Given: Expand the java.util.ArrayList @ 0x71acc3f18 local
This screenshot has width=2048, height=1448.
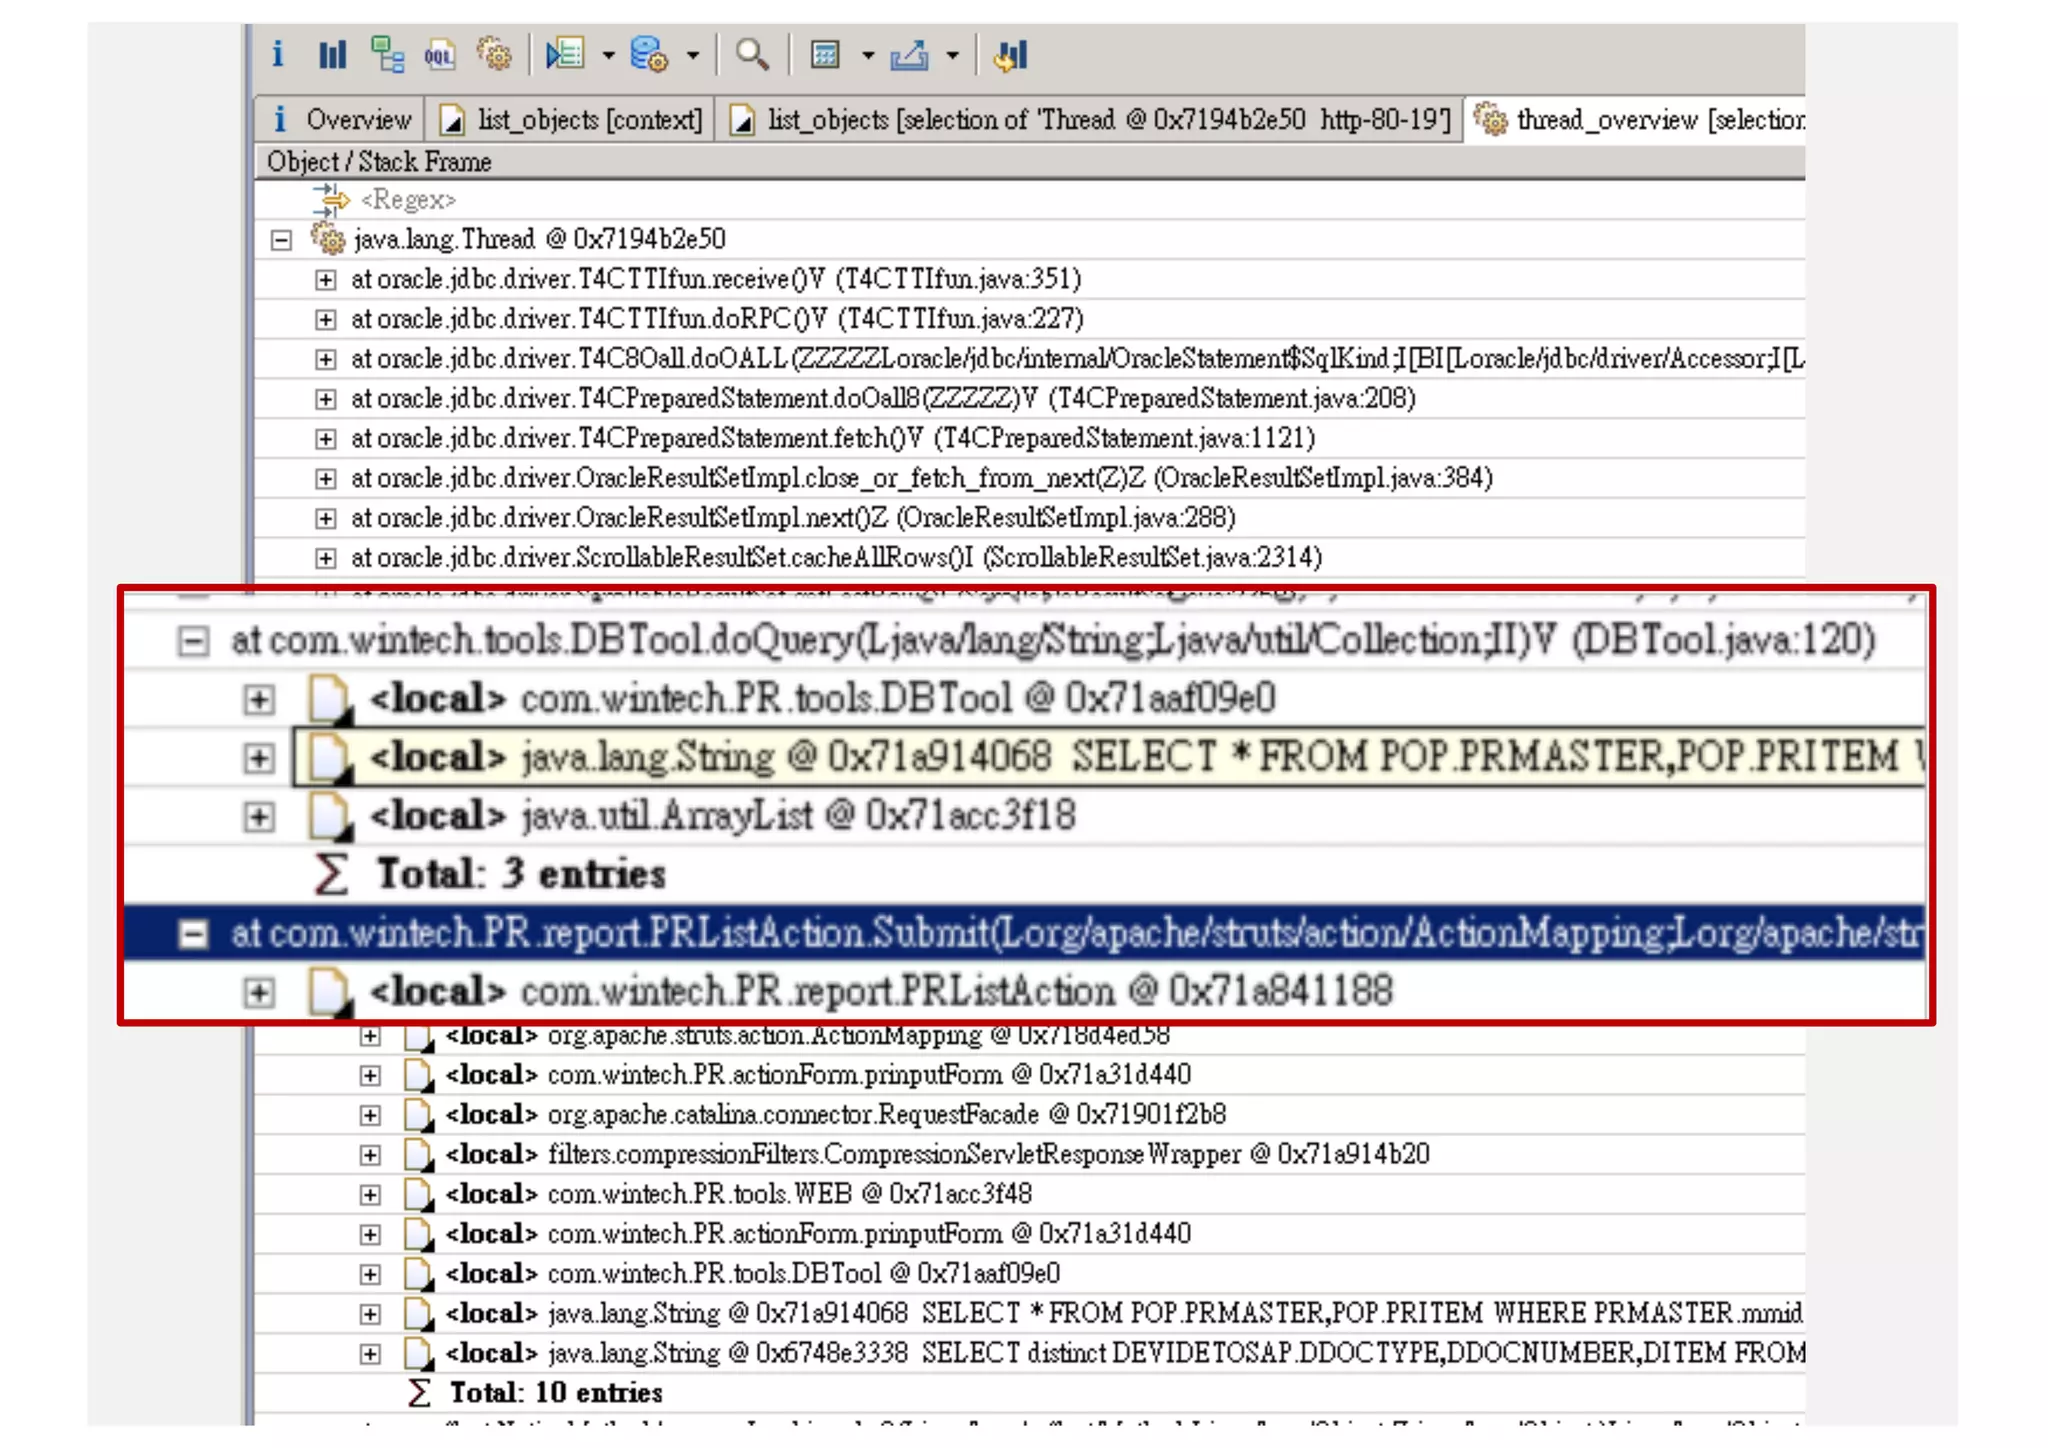Looking at the screenshot, I should click(x=259, y=817).
